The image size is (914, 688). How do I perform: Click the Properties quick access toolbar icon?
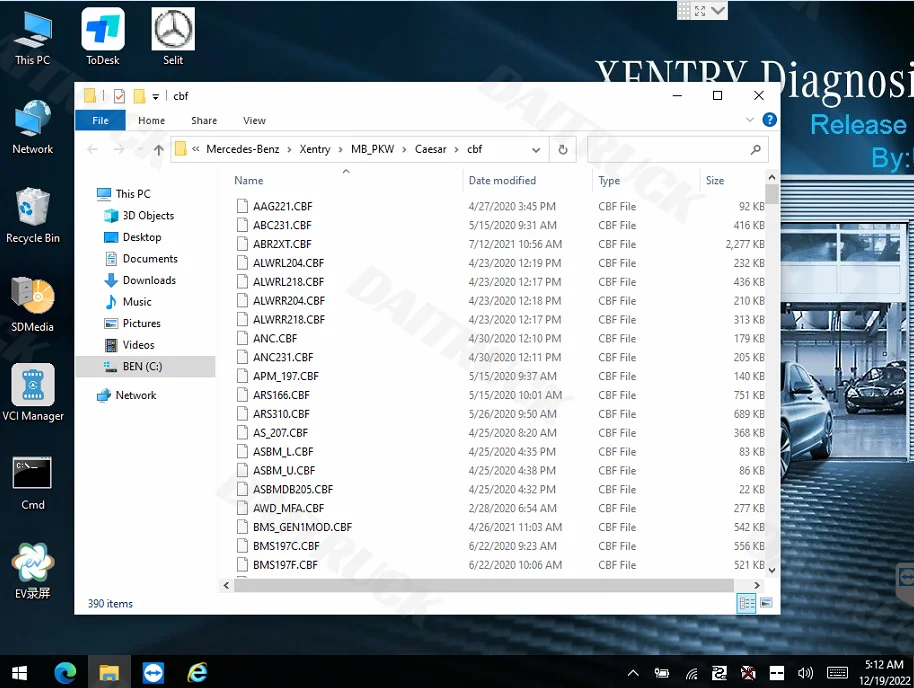(119, 96)
